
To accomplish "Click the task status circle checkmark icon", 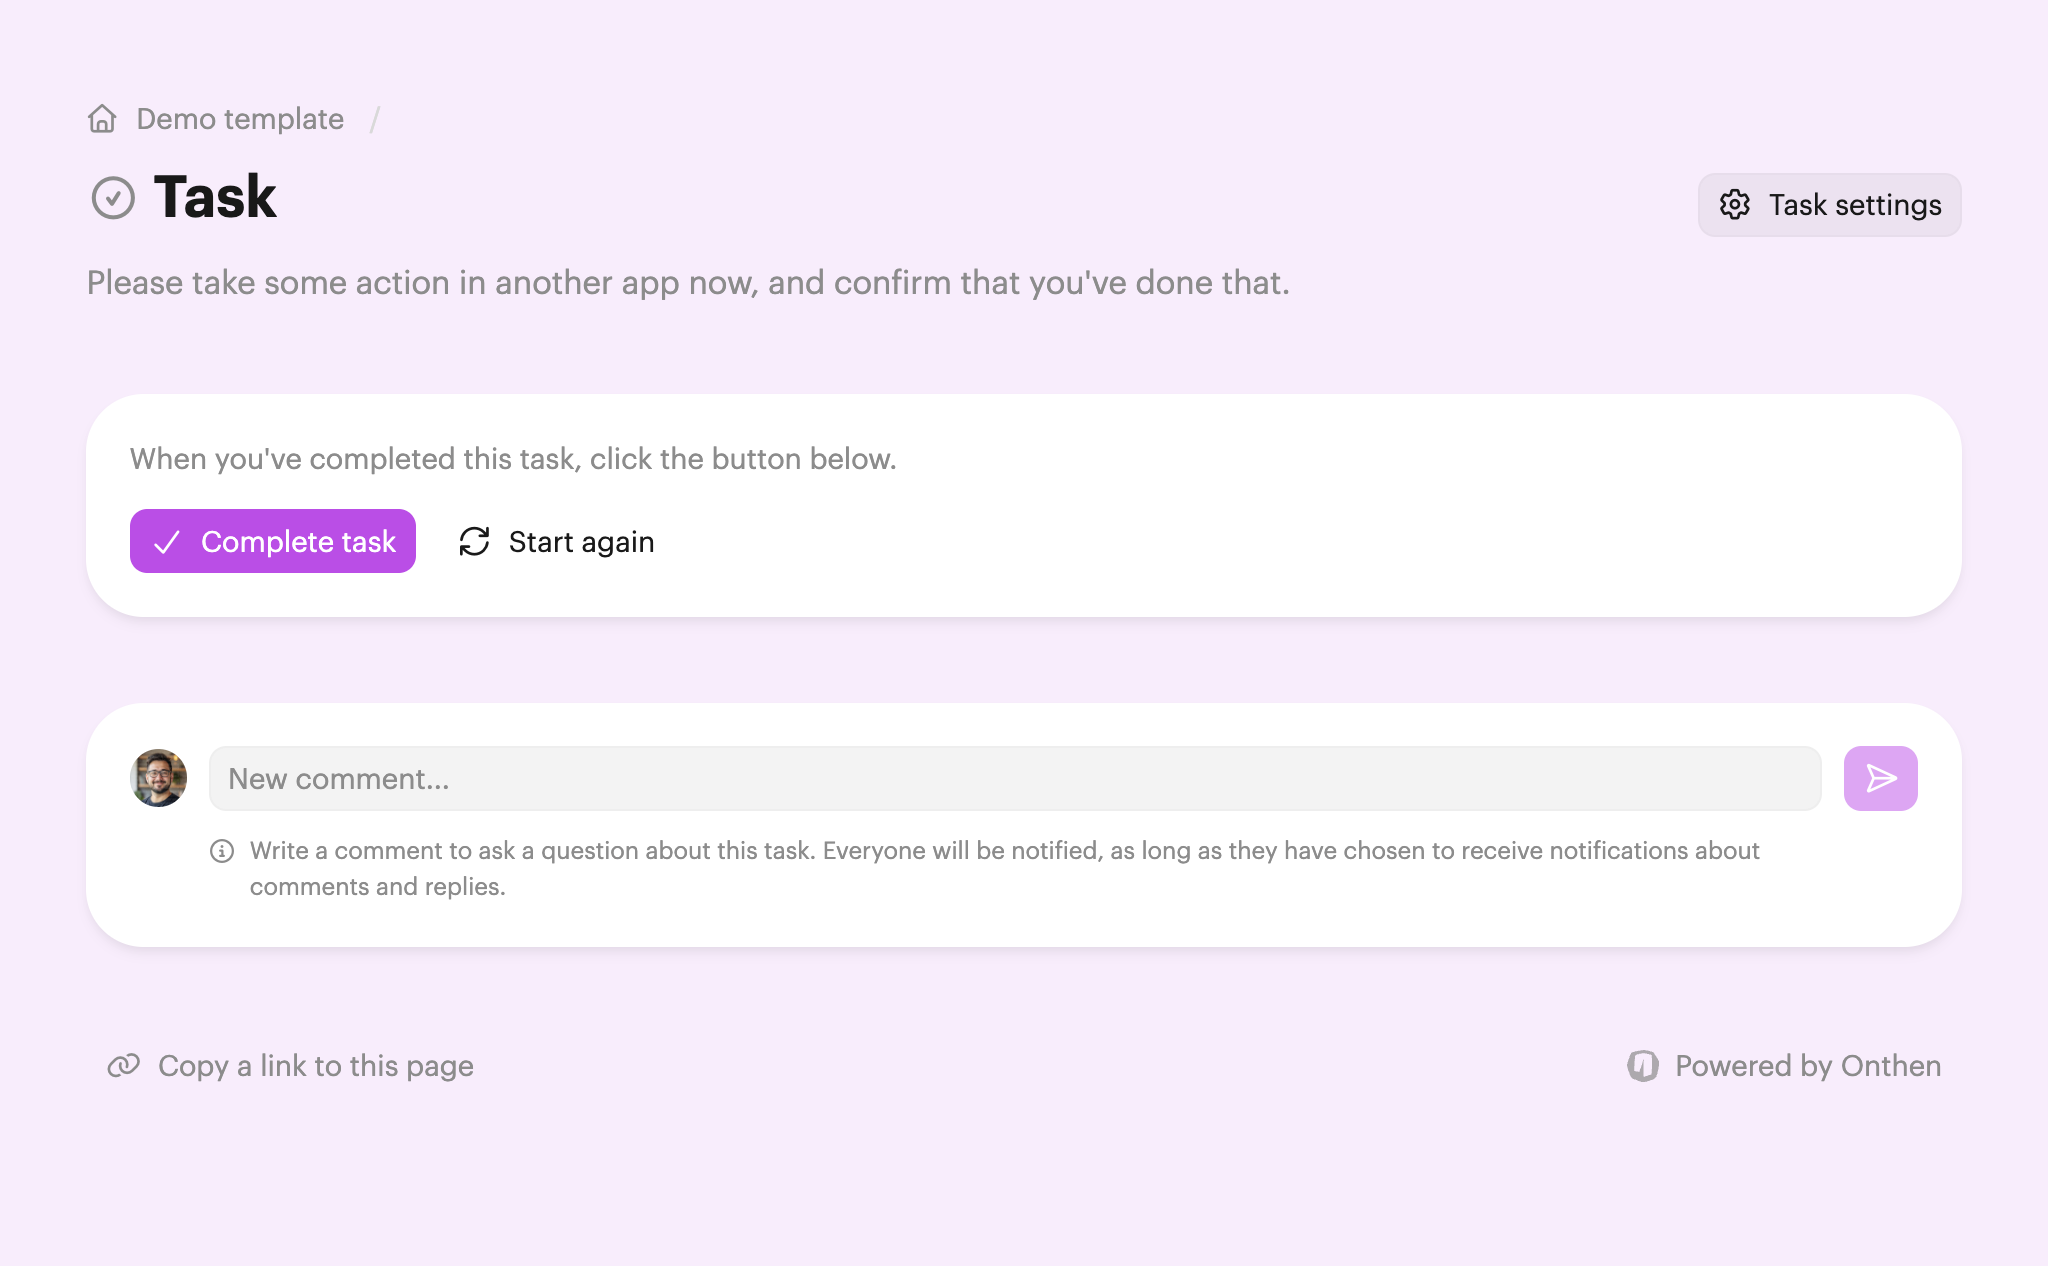I will pyautogui.click(x=113, y=198).
